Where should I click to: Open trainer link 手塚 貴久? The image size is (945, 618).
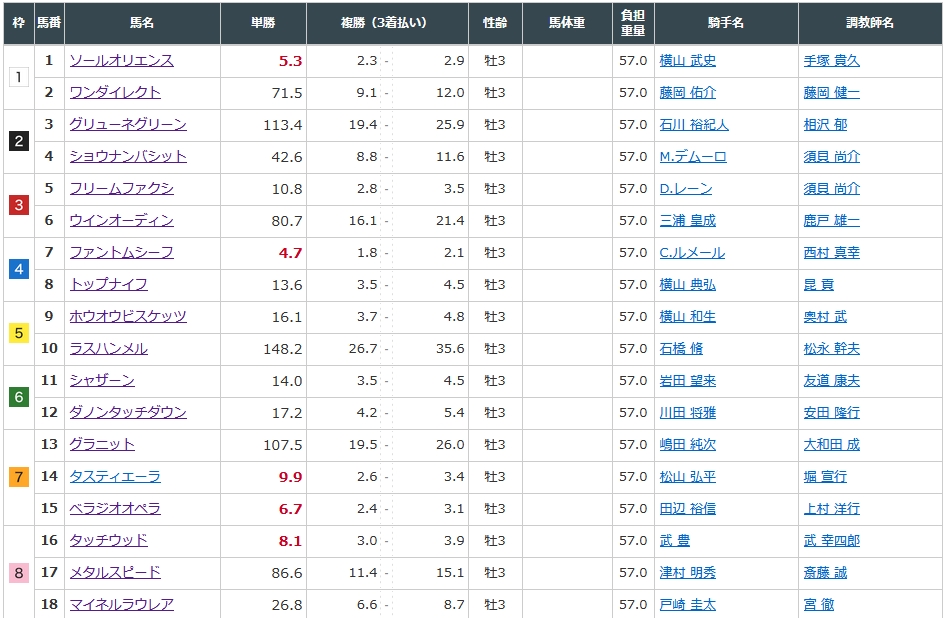point(831,61)
